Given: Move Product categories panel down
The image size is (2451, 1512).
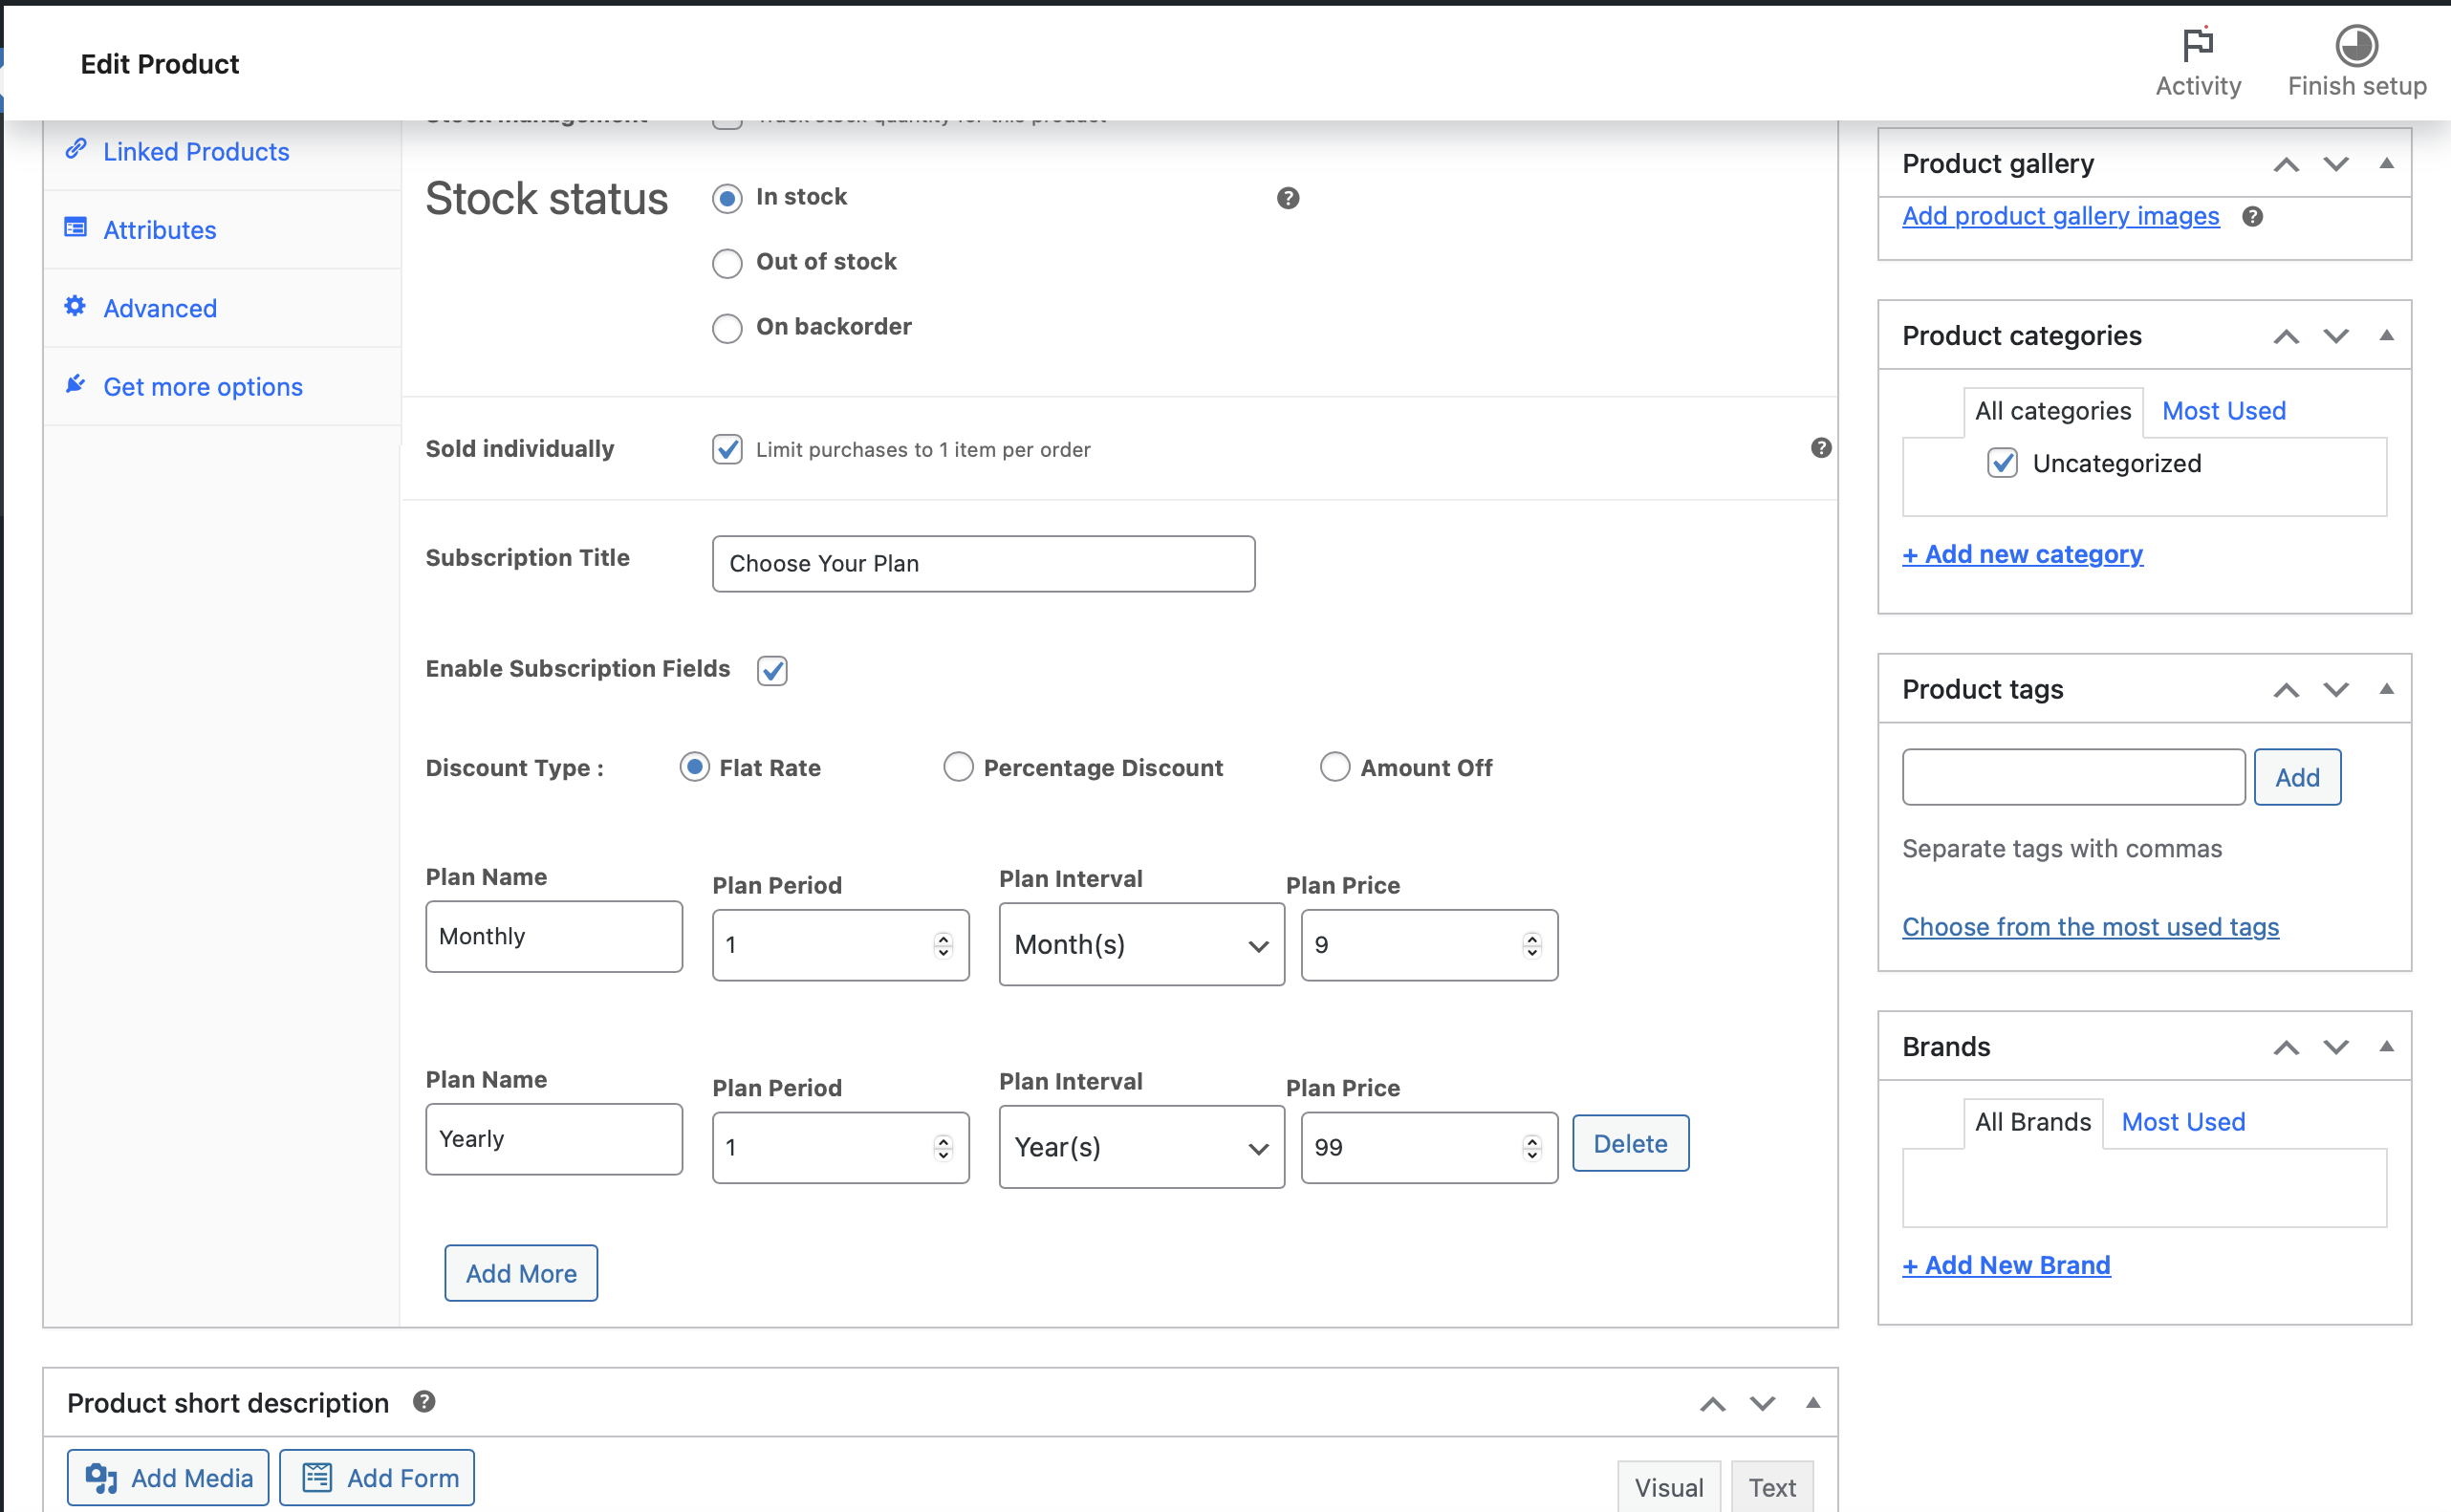Looking at the screenshot, I should [x=2335, y=336].
